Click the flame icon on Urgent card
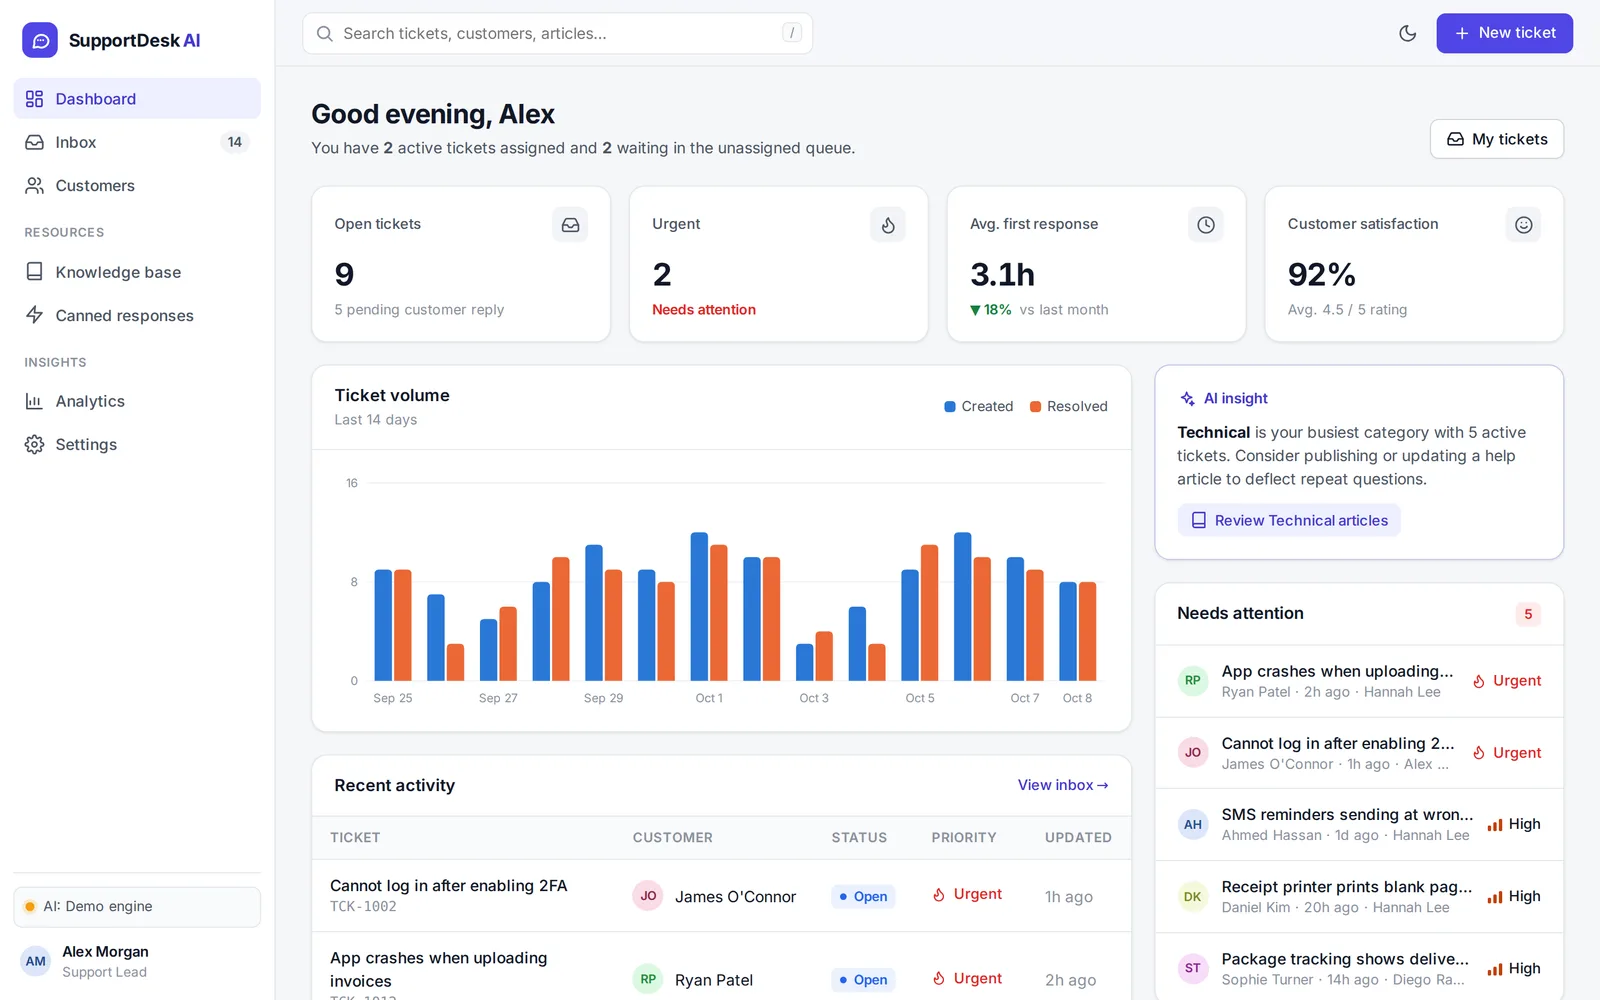Image resolution: width=1600 pixels, height=1000 pixels. 888,225
